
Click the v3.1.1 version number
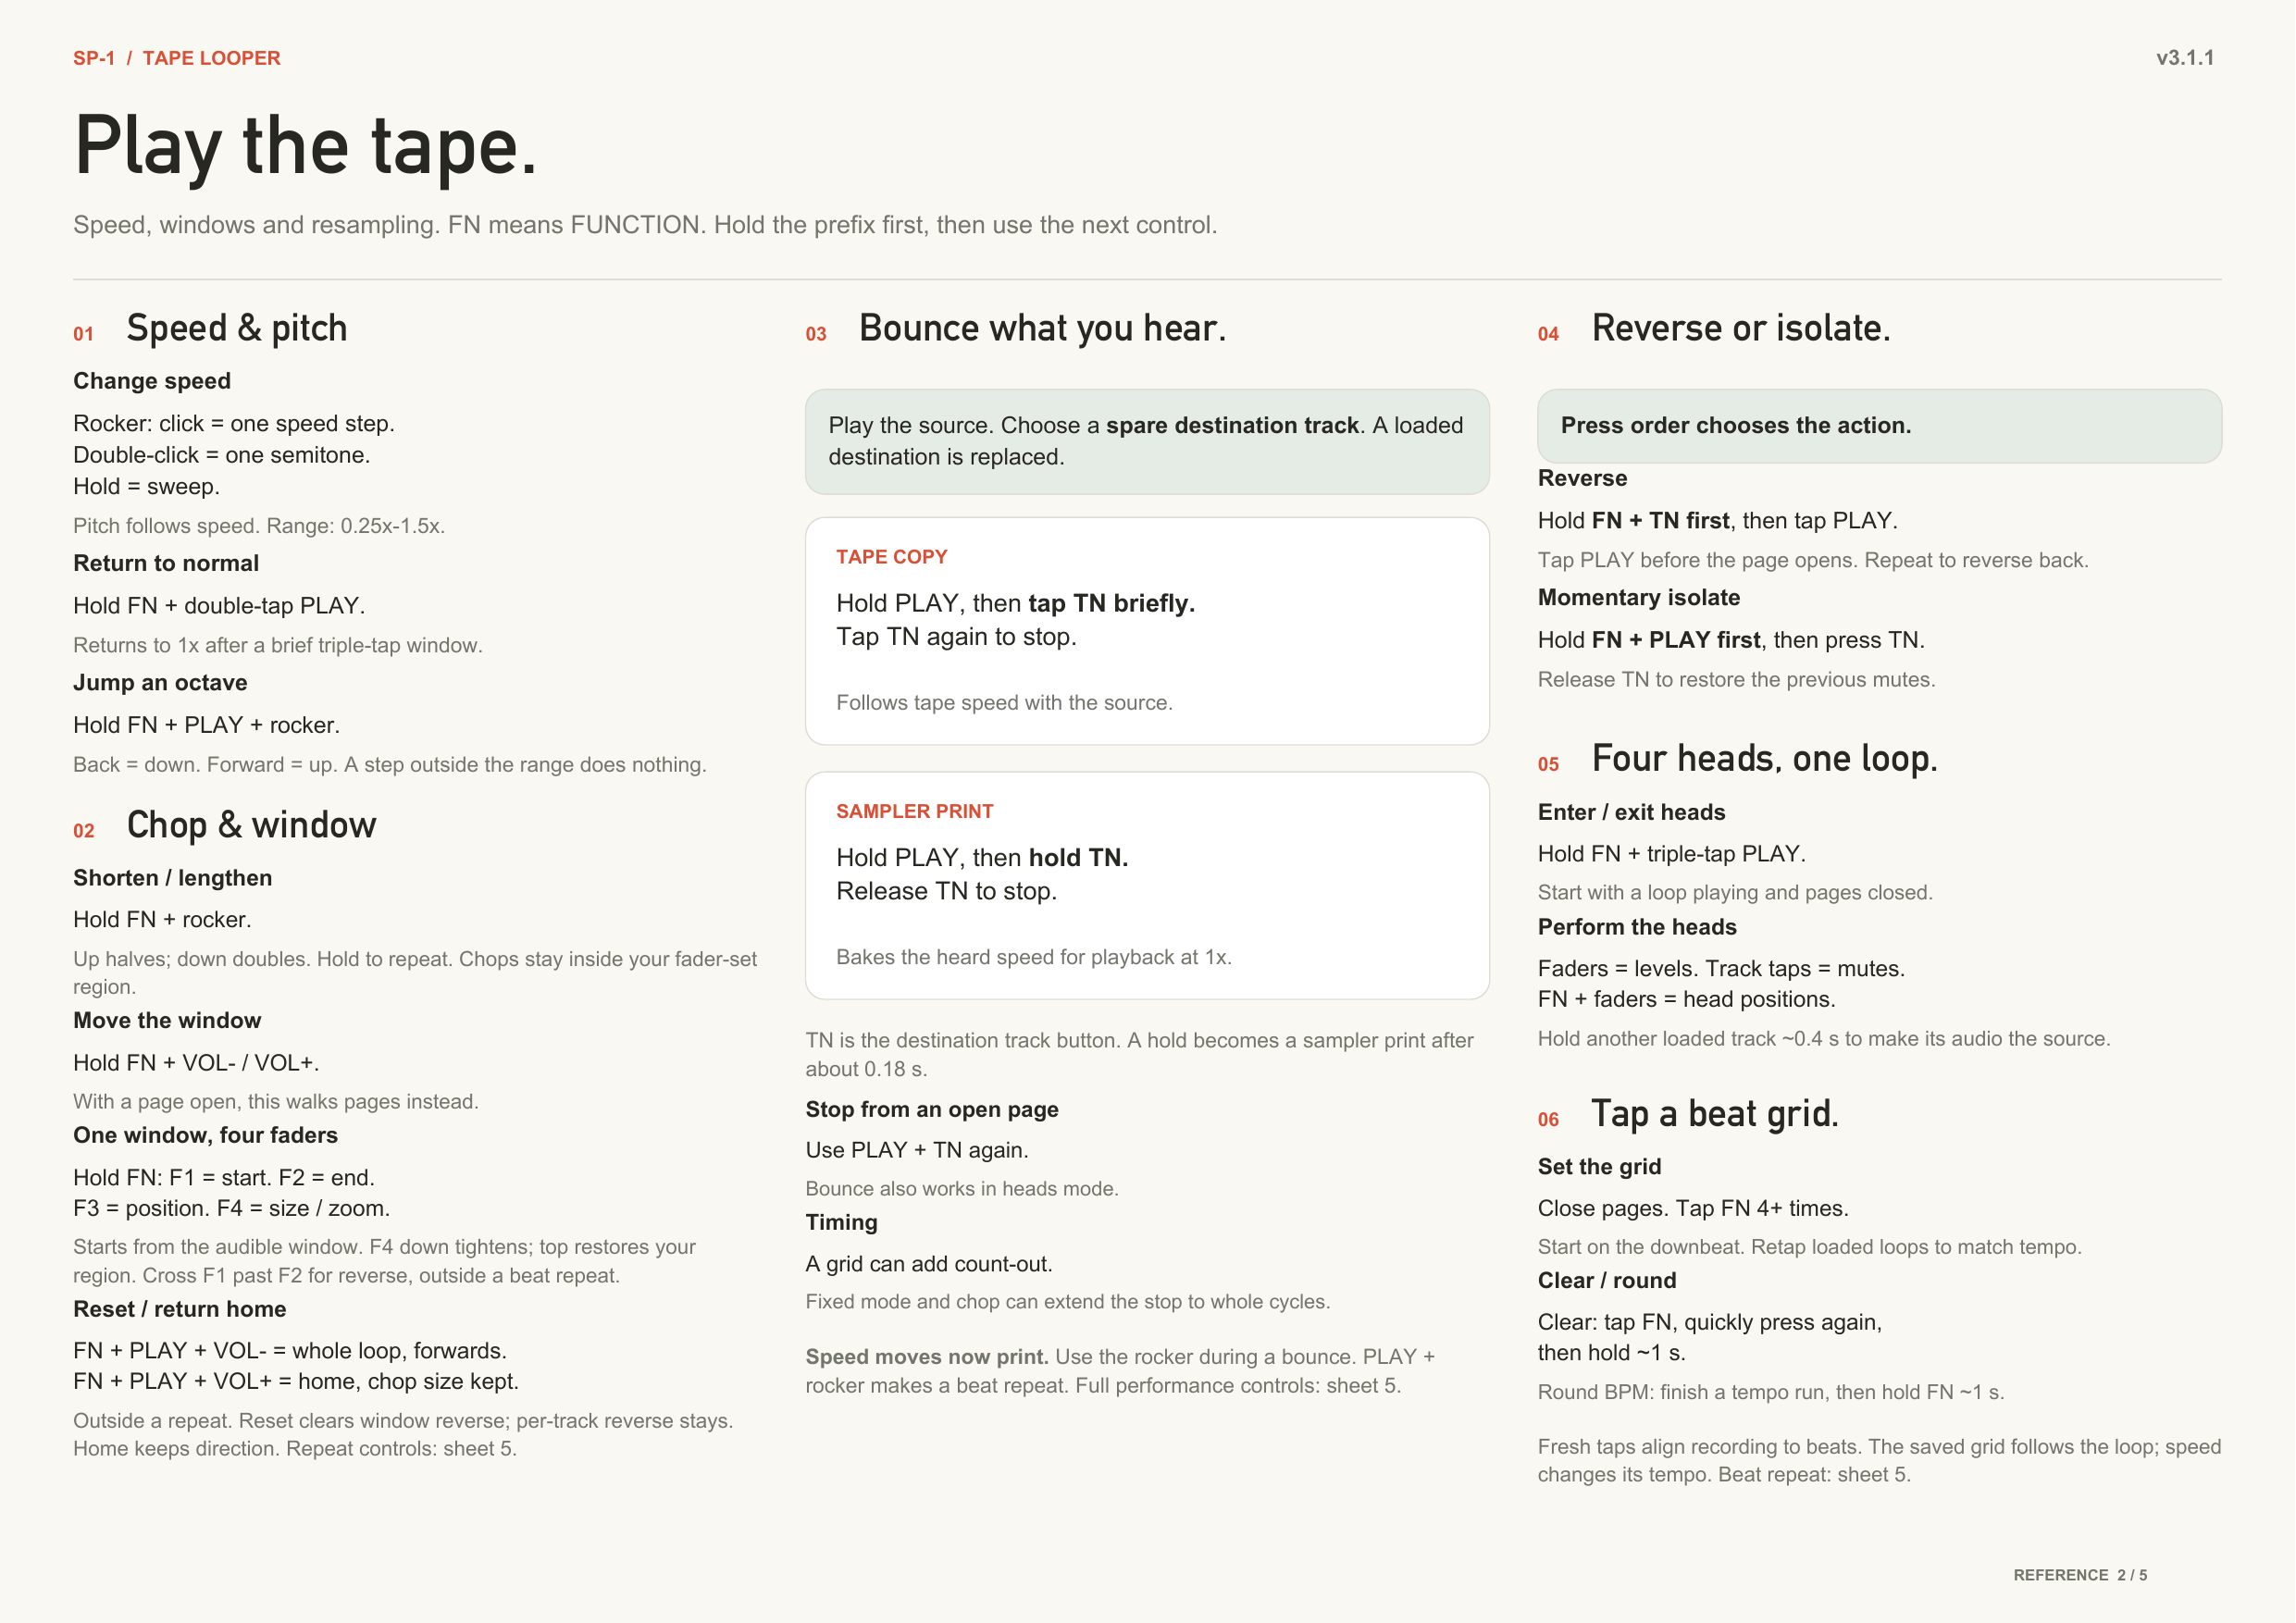point(2184,58)
